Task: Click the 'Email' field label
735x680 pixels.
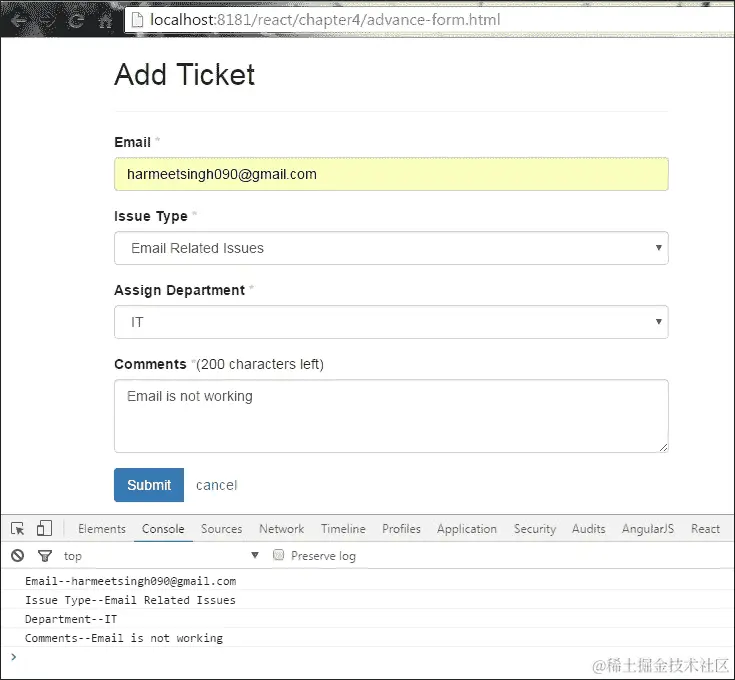Action: [133, 142]
